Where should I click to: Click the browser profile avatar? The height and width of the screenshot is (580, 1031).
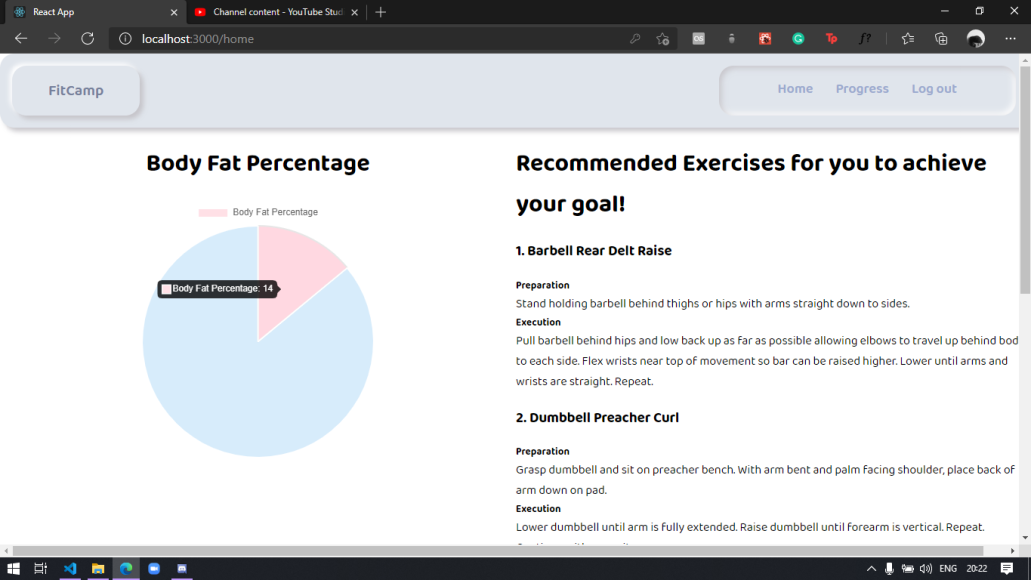[975, 38]
